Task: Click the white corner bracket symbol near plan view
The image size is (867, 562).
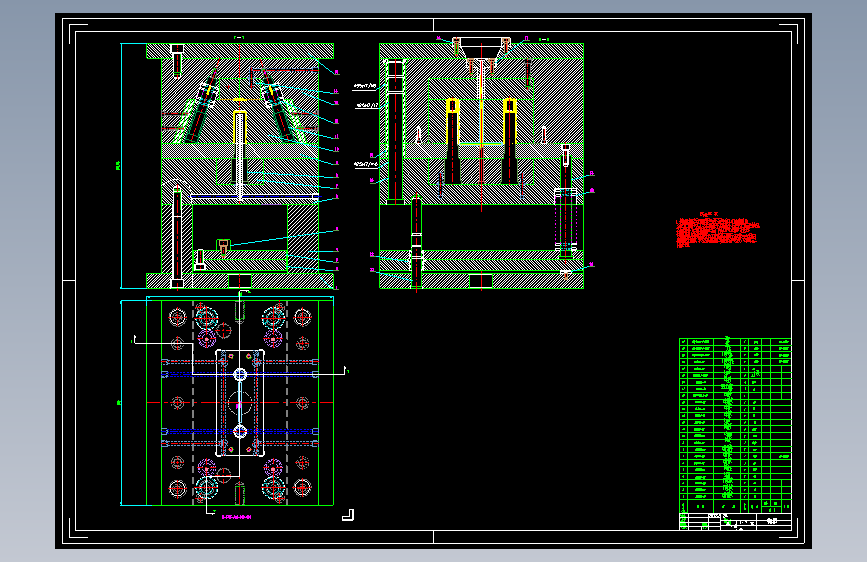Action: pyautogui.click(x=348, y=515)
